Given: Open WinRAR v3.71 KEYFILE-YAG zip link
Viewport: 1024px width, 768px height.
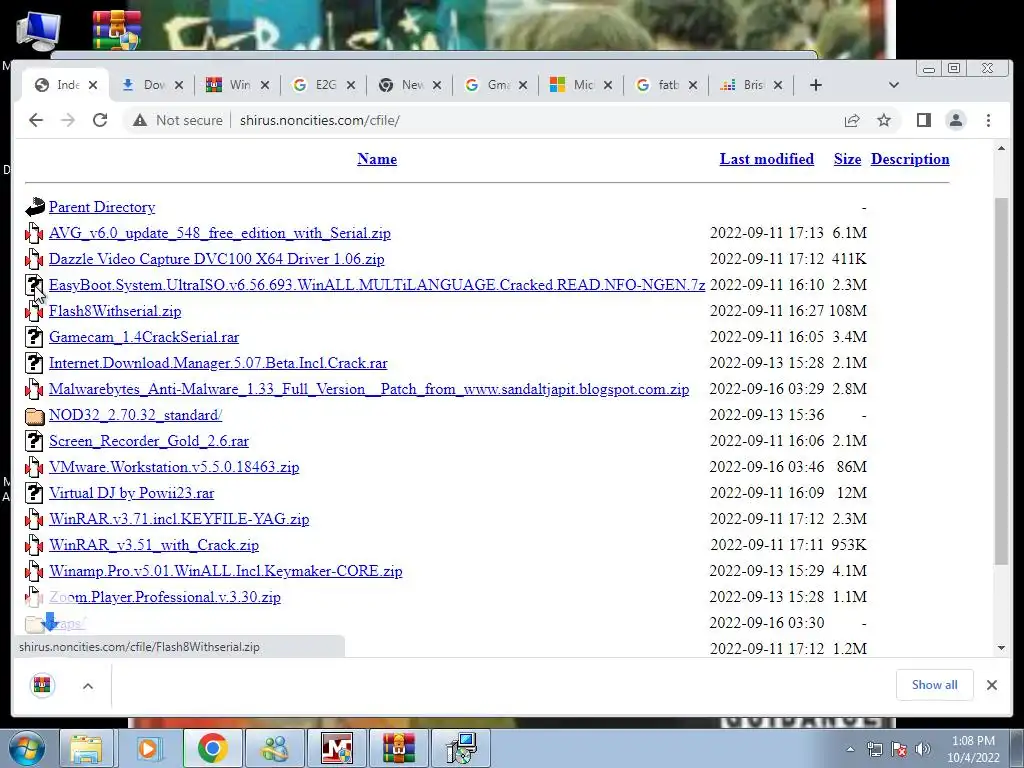Looking at the screenshot, I should click(x=179, y=519).
